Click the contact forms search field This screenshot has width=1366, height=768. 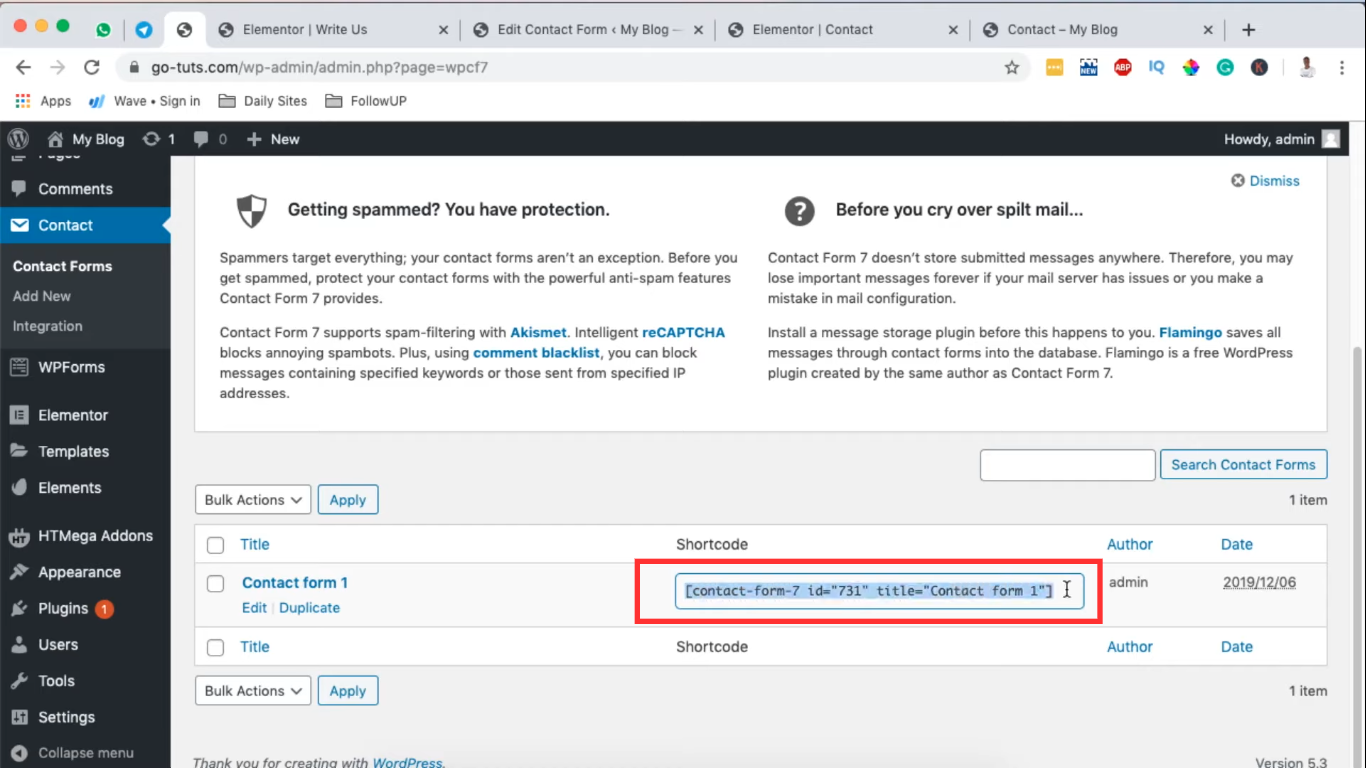pyautogui.click(x=1068, y=465)
